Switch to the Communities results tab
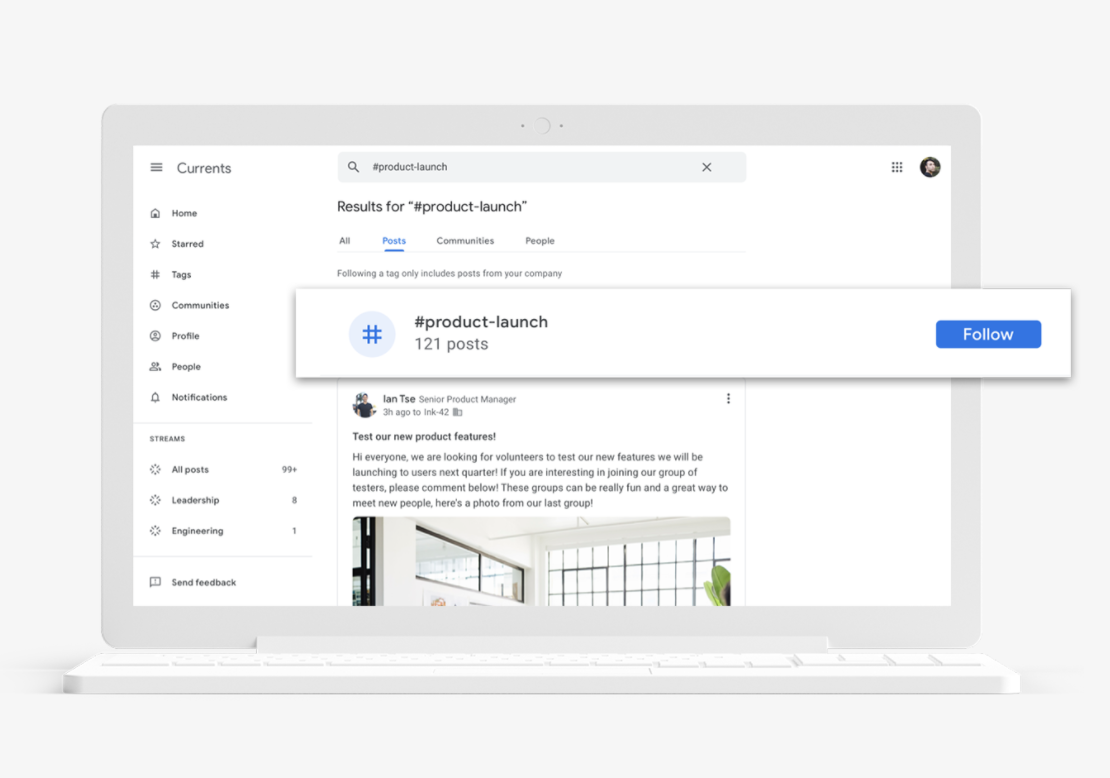 click(x=465, y=241)
